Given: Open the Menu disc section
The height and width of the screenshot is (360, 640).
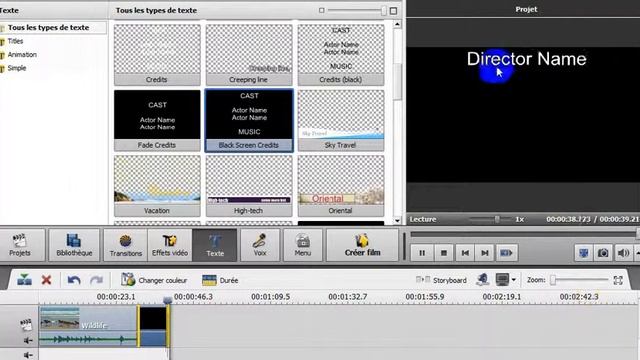Looking at the screenshot, I should (x=302, y=245).
